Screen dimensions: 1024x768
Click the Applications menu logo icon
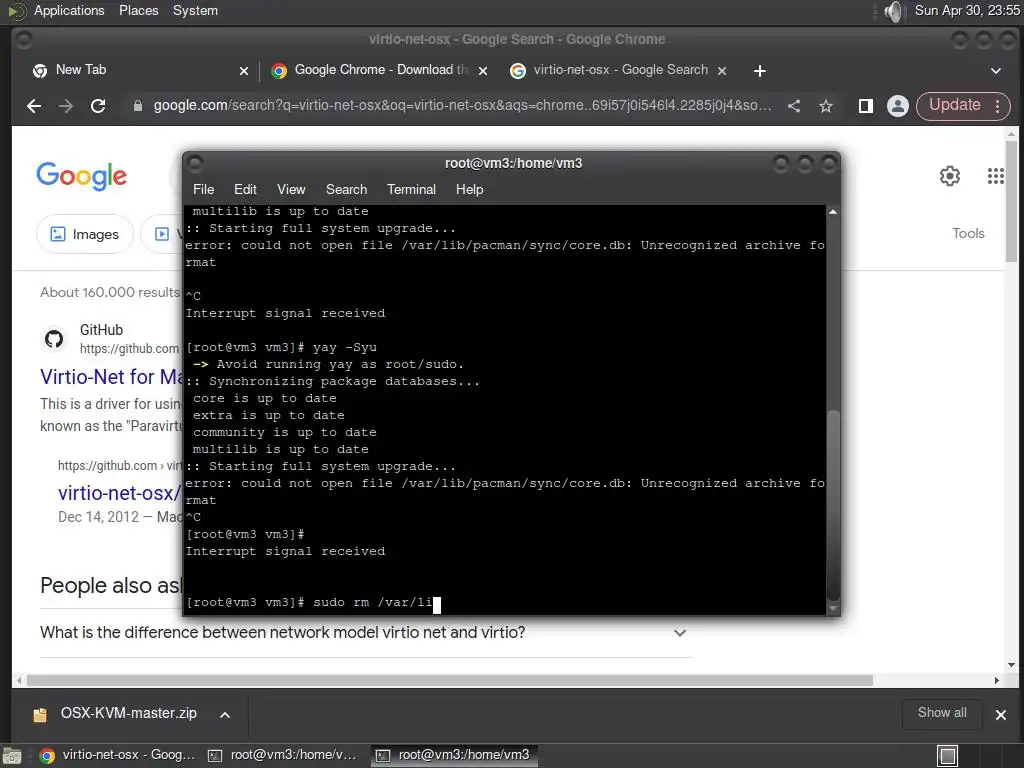click(16, 11)
